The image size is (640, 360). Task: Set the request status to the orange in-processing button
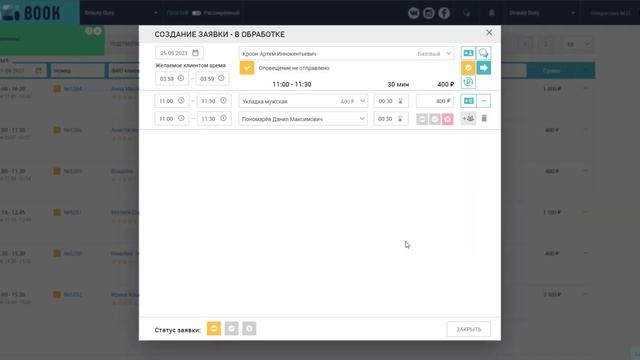(x=214, y=329)
